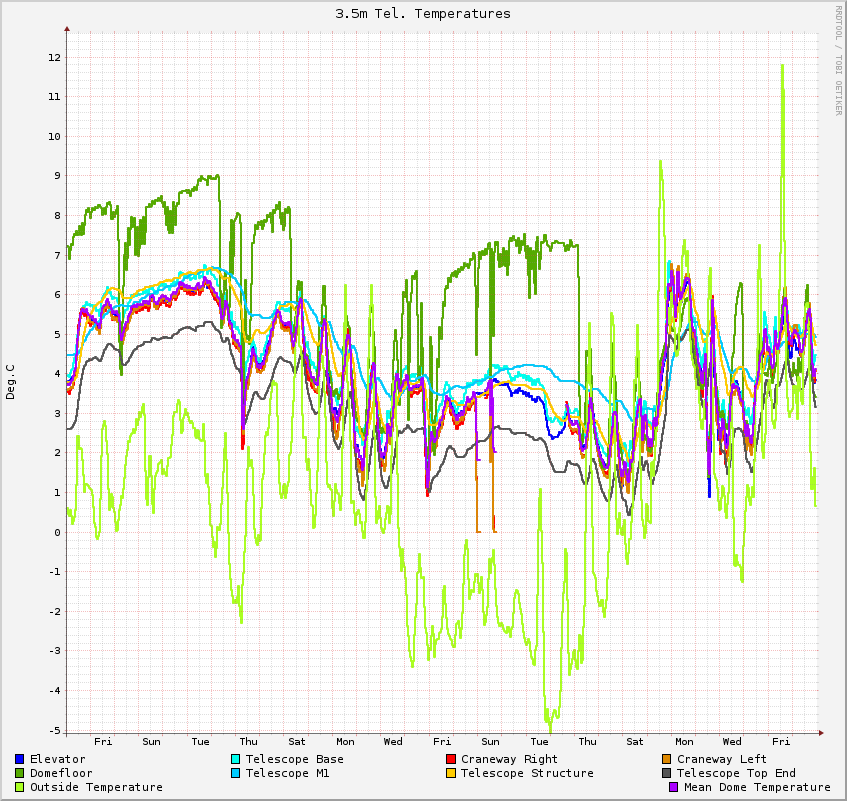
Task: Click the -5 value on y-axis
Action: tap(54, 730)
